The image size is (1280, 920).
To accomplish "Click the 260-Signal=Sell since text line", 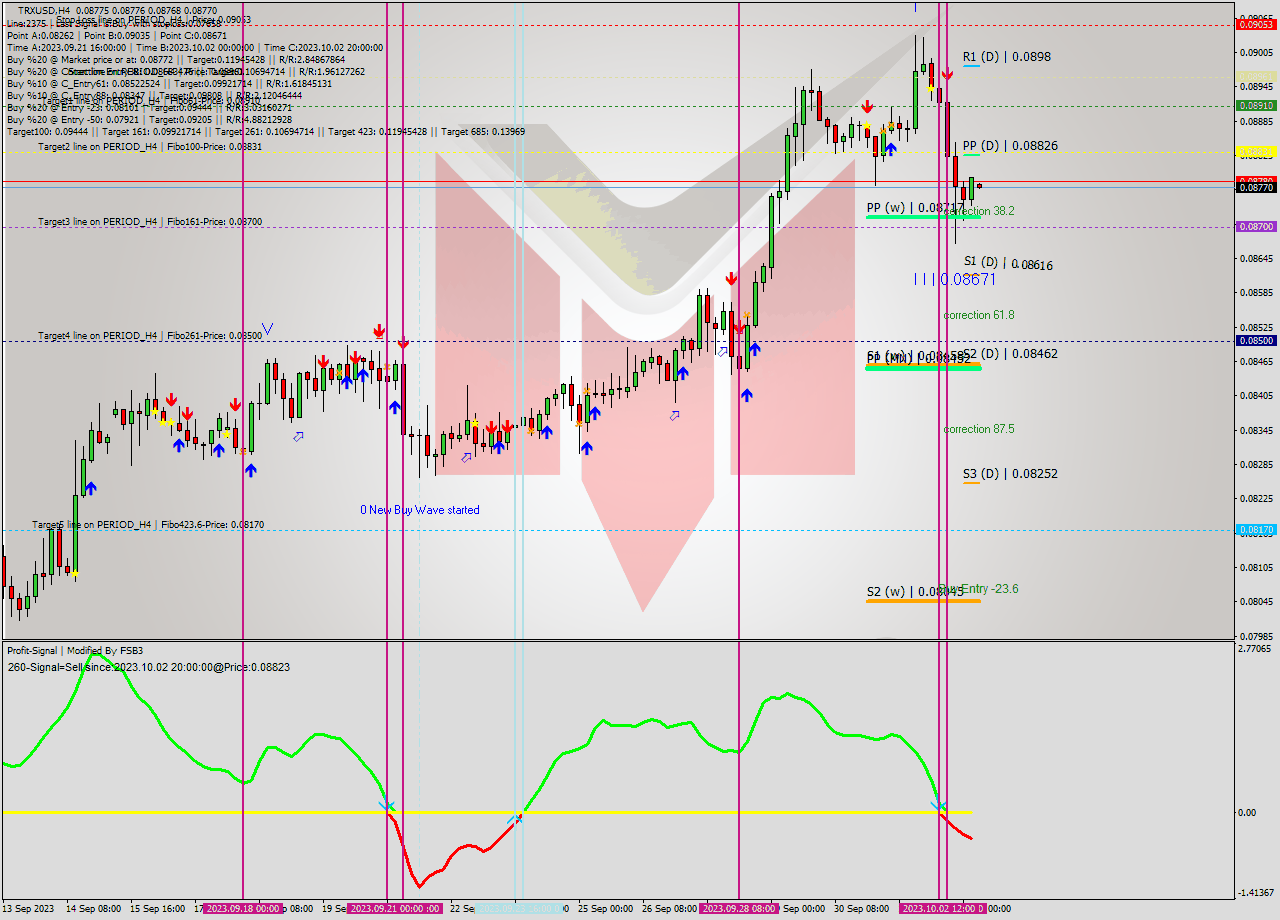I will [148, 666].
